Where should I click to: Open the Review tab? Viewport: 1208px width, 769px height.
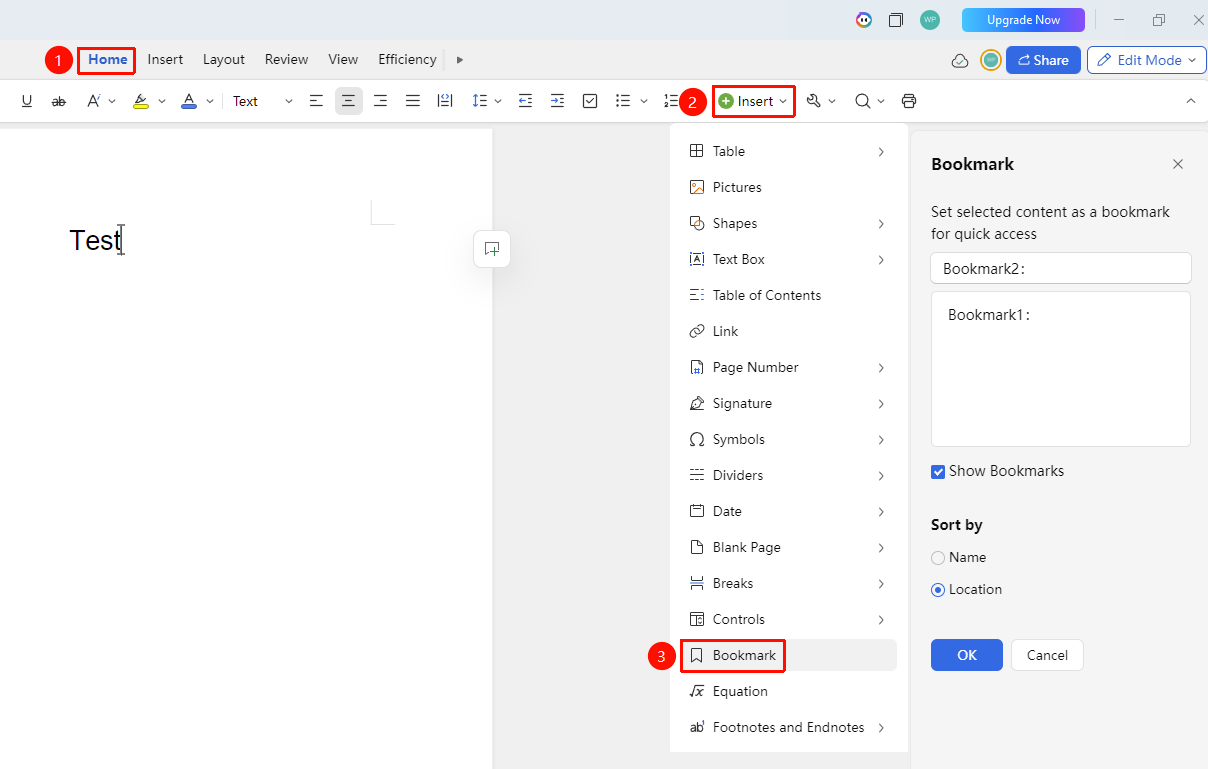tap(286, 60)
